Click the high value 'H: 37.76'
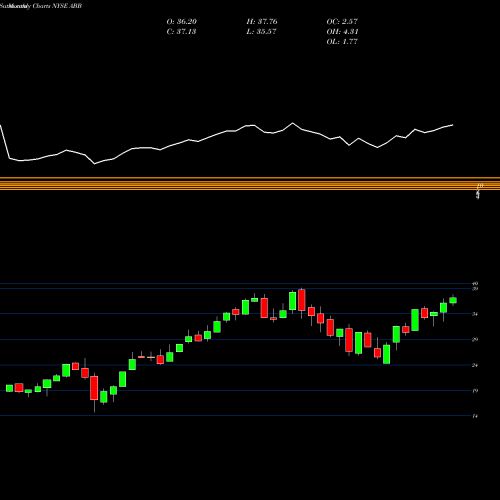Image resolution: width=500 pixels, height=500 pixels. point(262,21)
